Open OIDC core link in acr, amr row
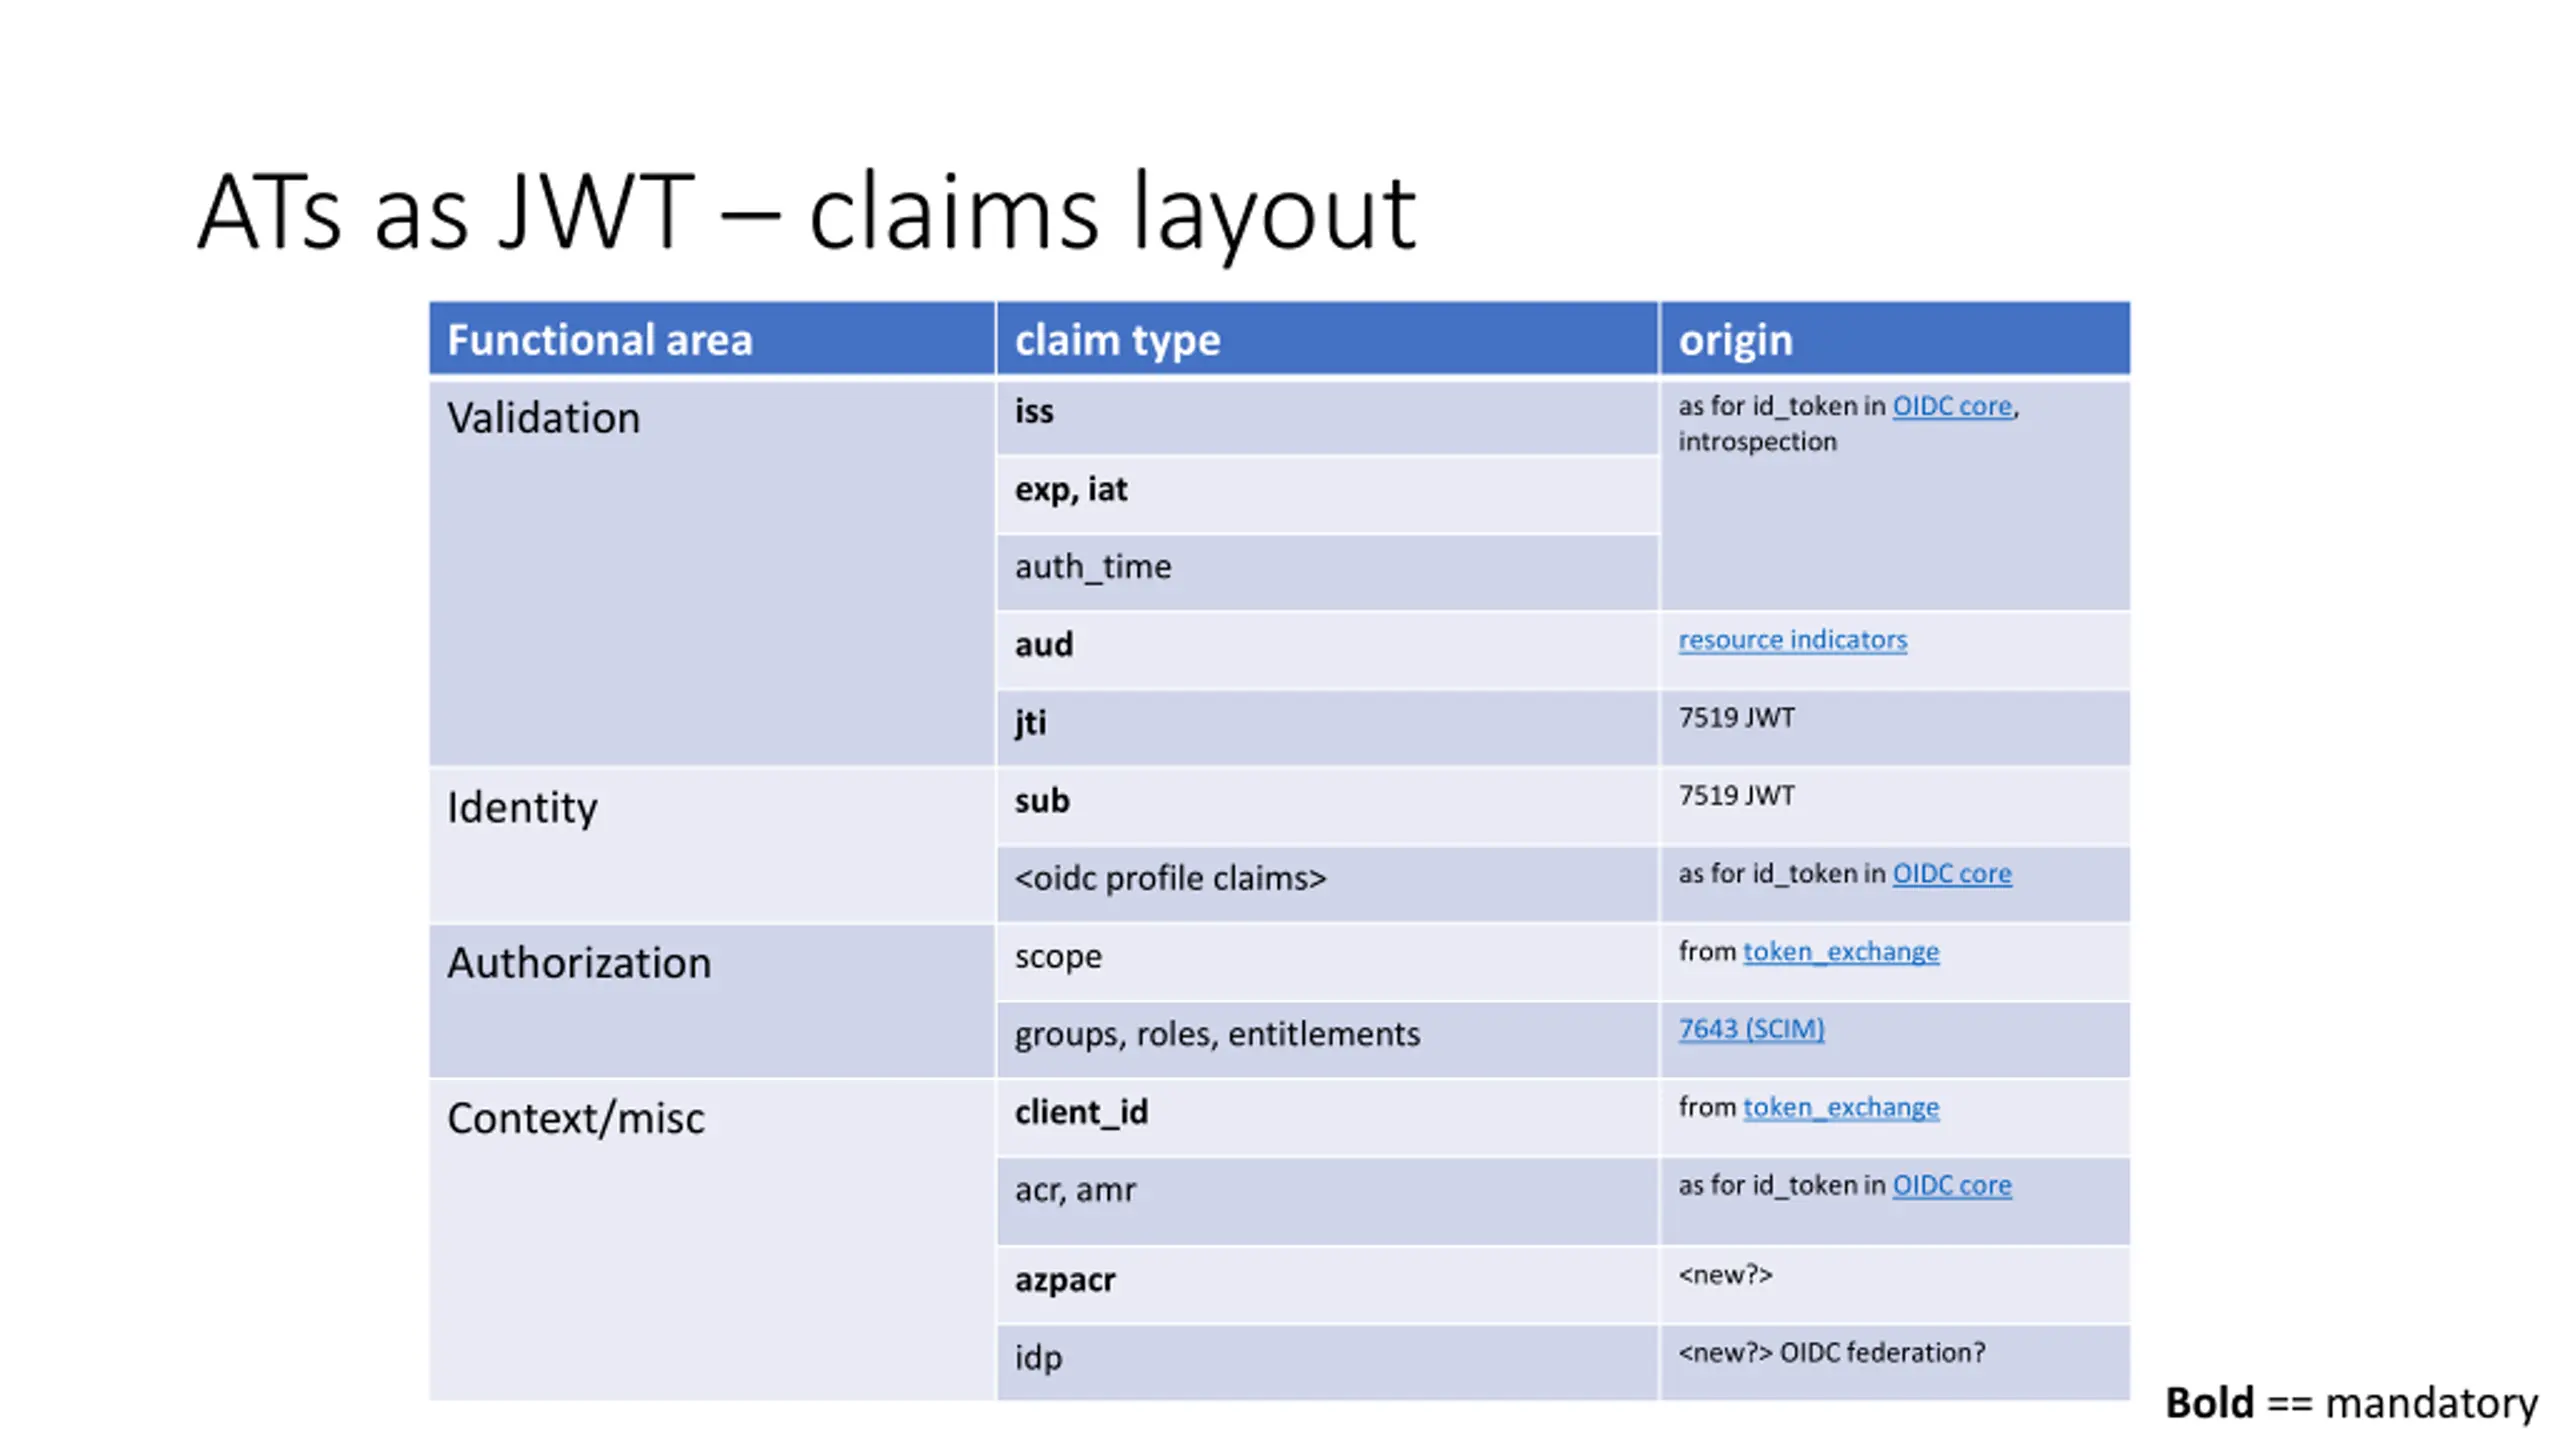Viewport: 2560px width, 1440px height. click(x=1951, y=1185)
